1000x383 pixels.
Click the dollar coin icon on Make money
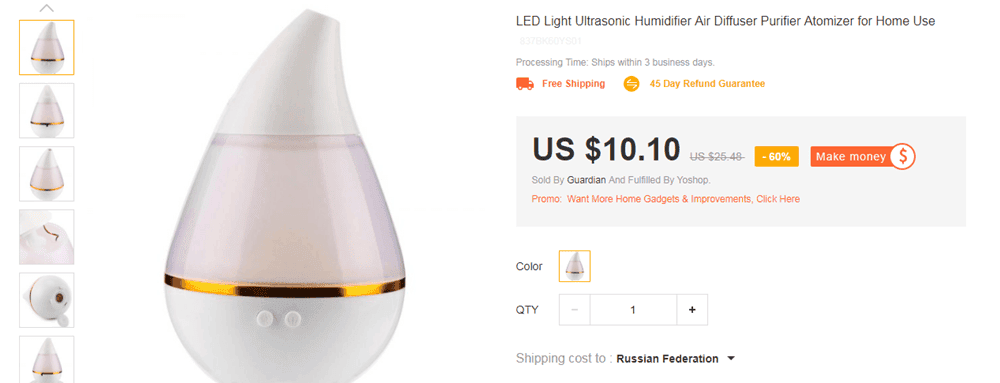coord(902,156)
